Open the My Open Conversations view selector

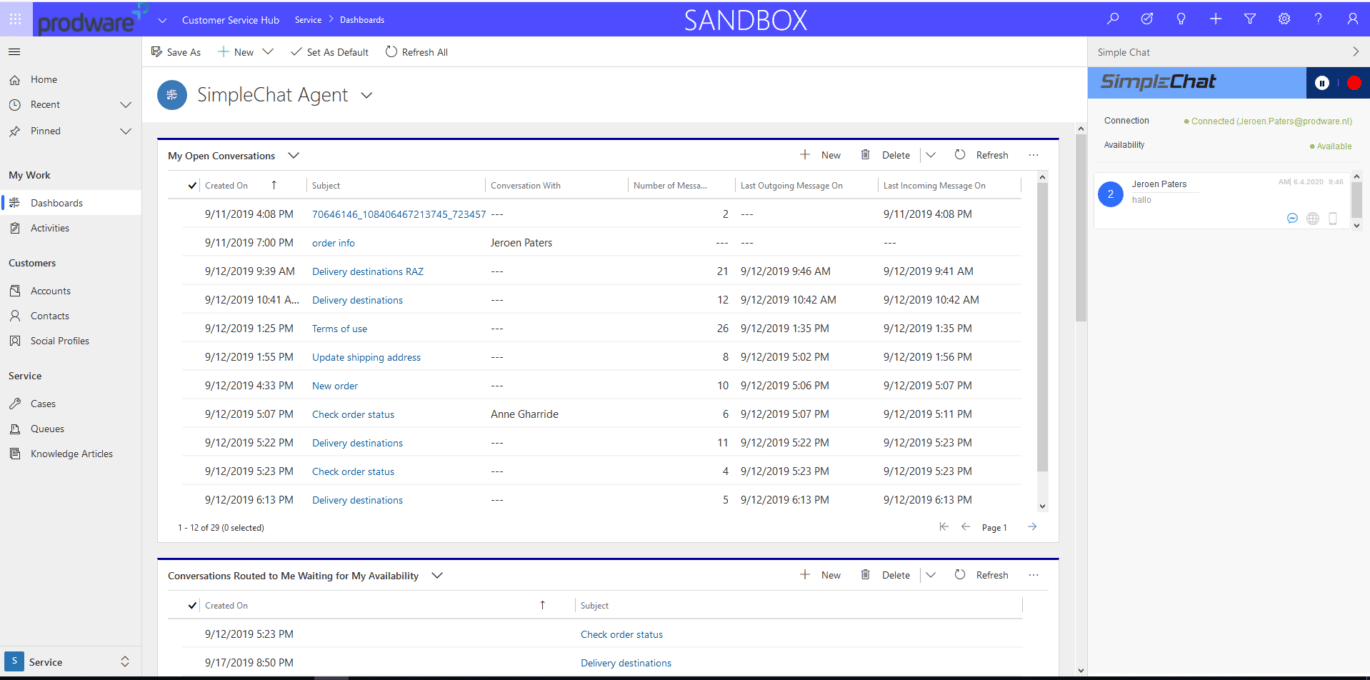click(293, 155)
